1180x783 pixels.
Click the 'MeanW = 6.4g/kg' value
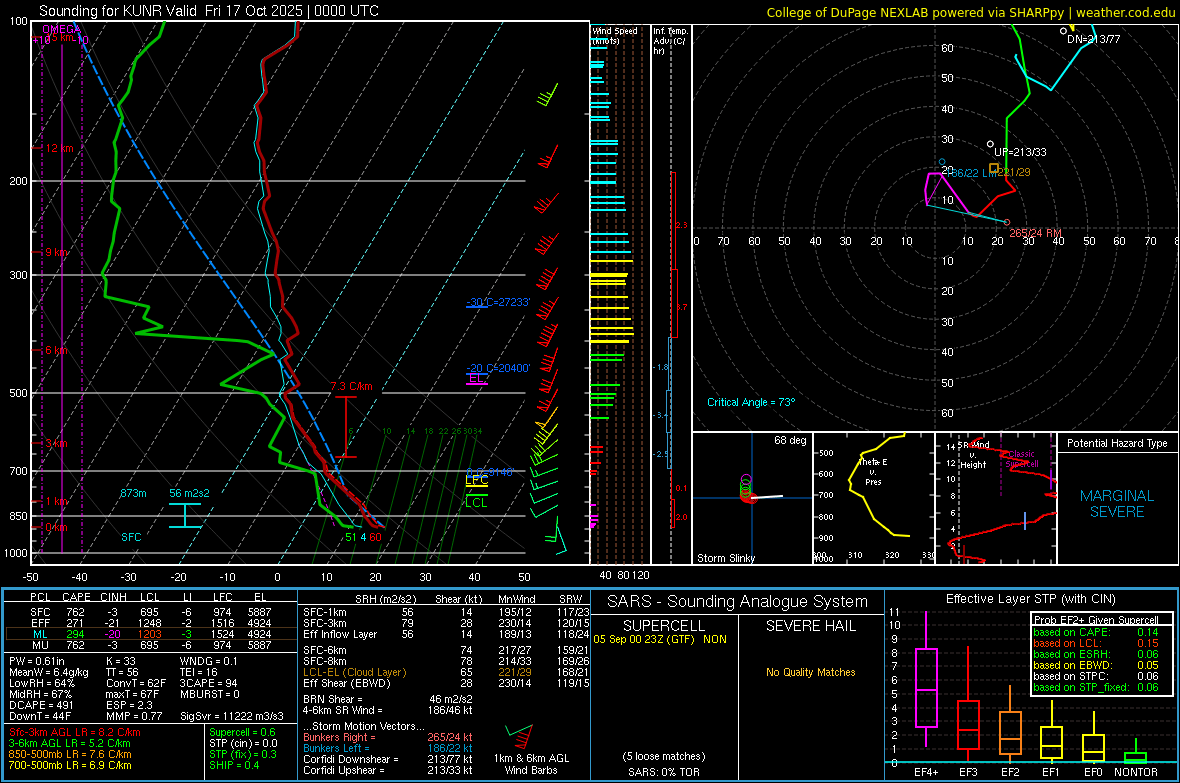point(49,672)
